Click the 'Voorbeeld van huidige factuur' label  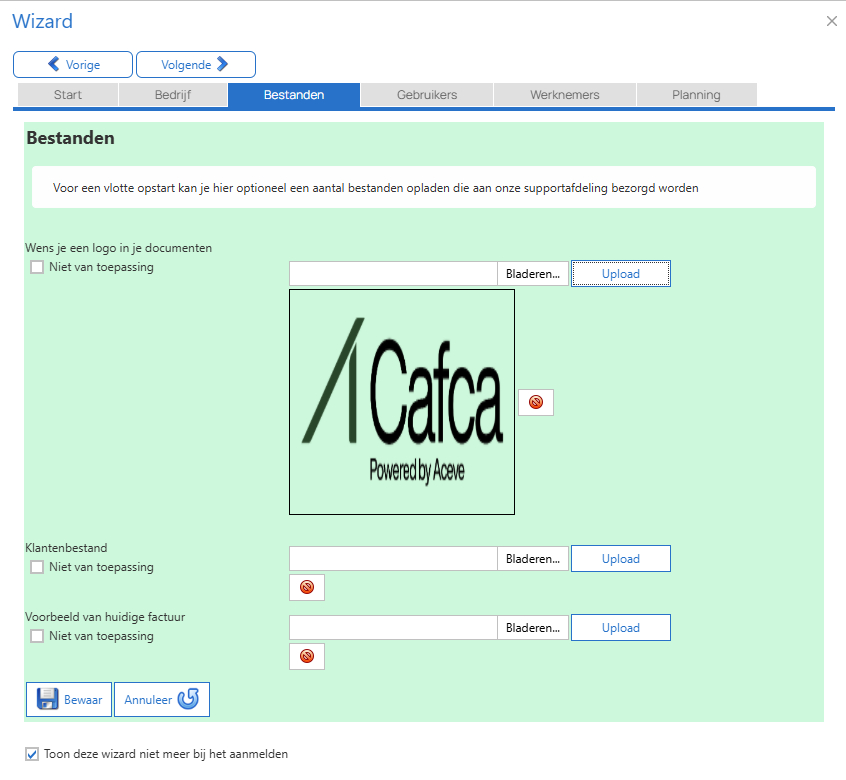(x=105, y=617)
